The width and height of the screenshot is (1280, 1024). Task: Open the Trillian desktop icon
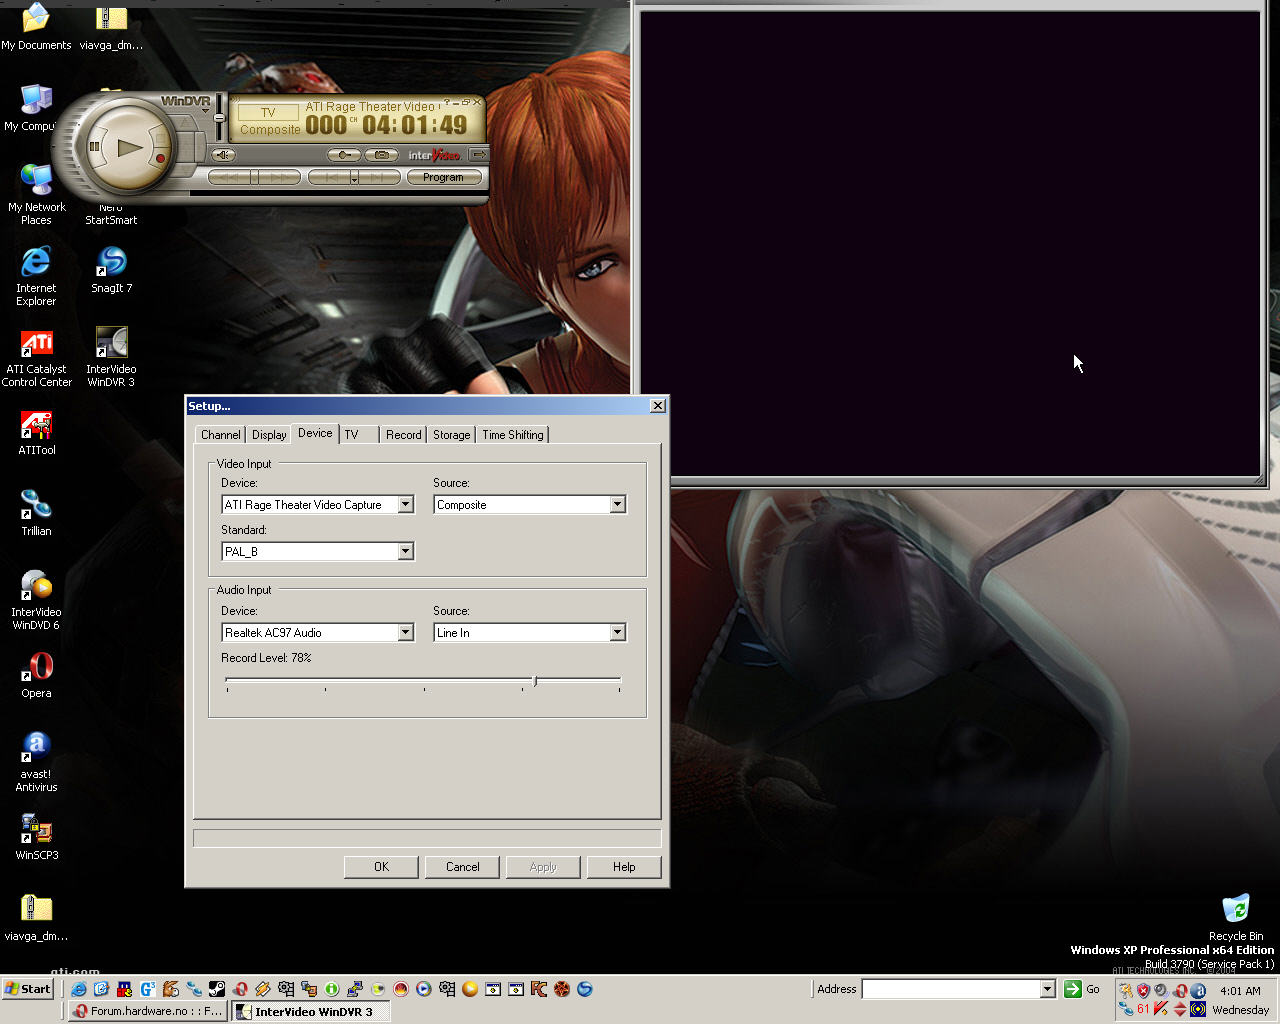[x=36, y=514]
